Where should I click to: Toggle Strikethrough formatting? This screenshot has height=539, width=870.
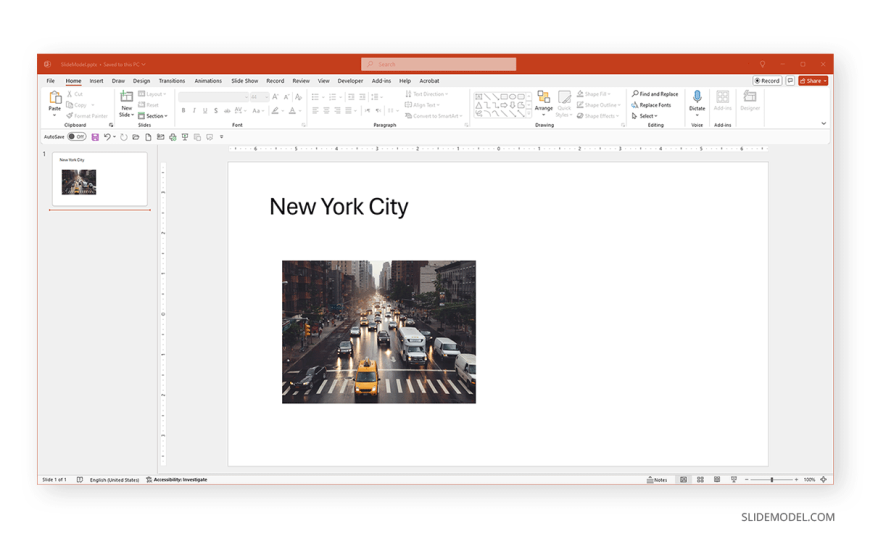point(227,111)
